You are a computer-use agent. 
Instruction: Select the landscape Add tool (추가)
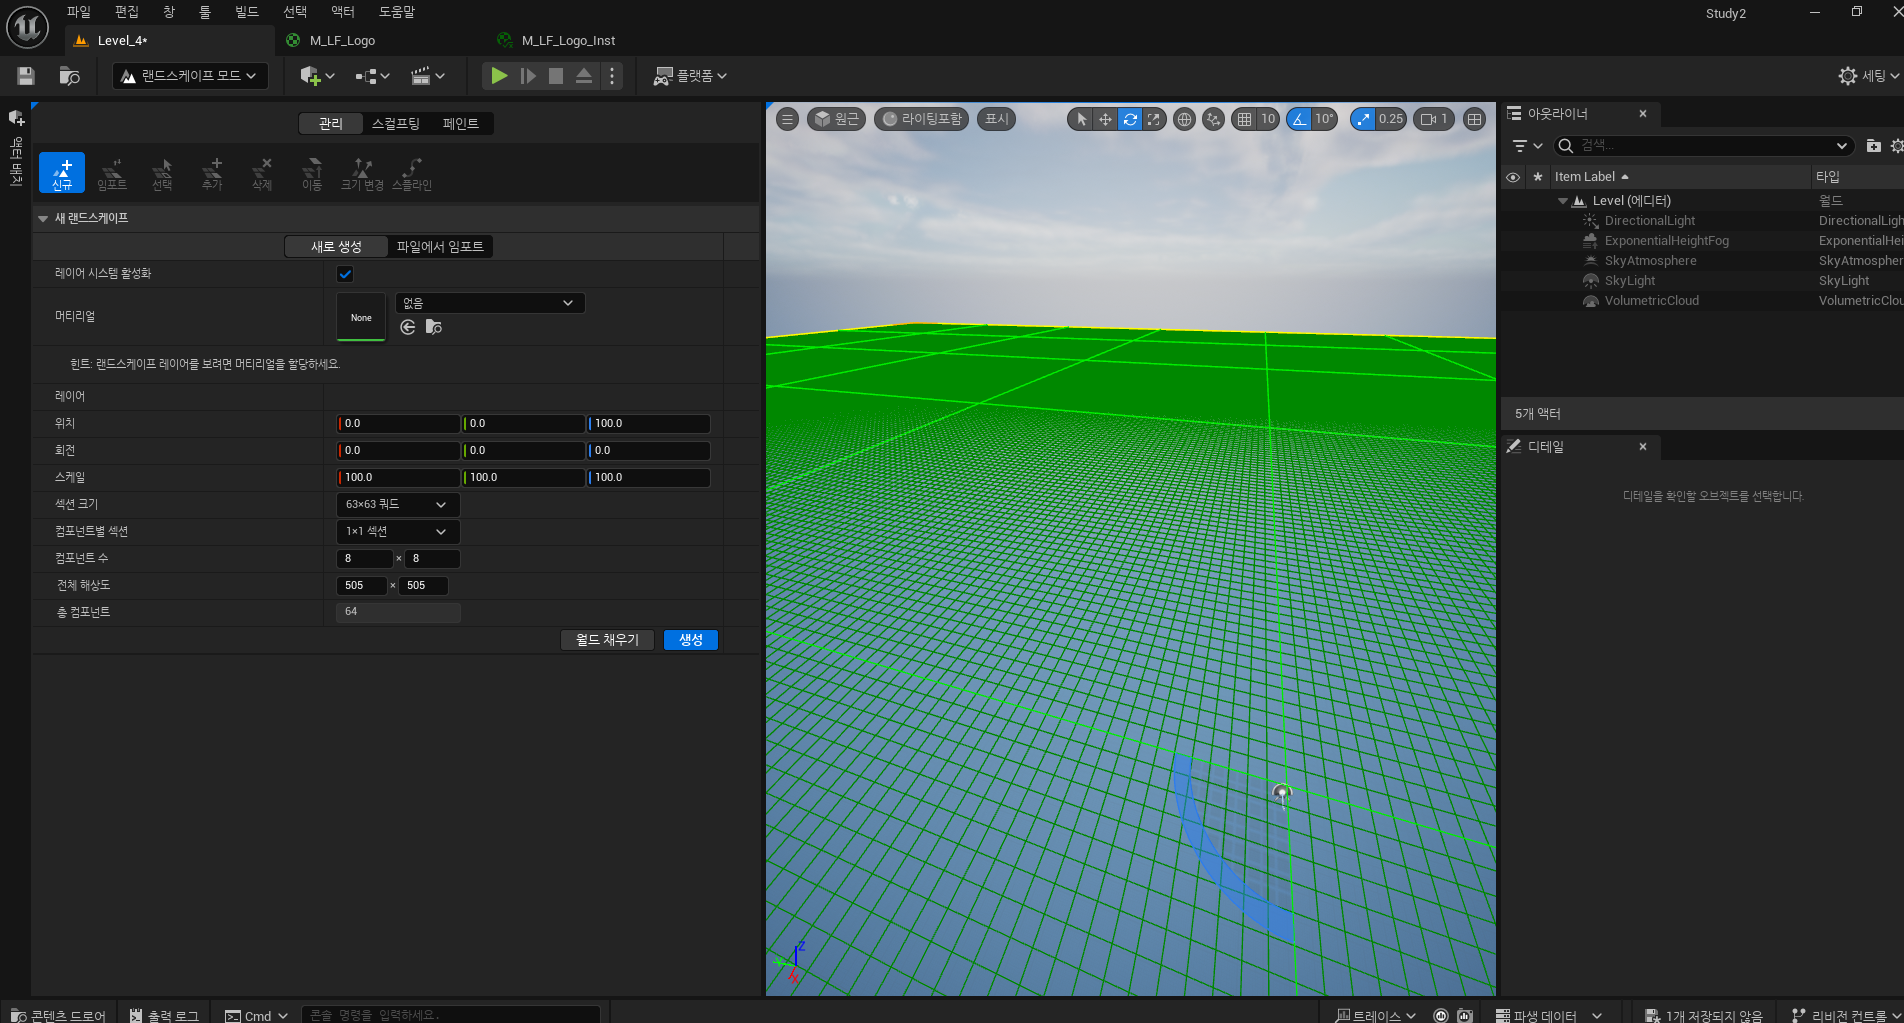tap(212, 172)
